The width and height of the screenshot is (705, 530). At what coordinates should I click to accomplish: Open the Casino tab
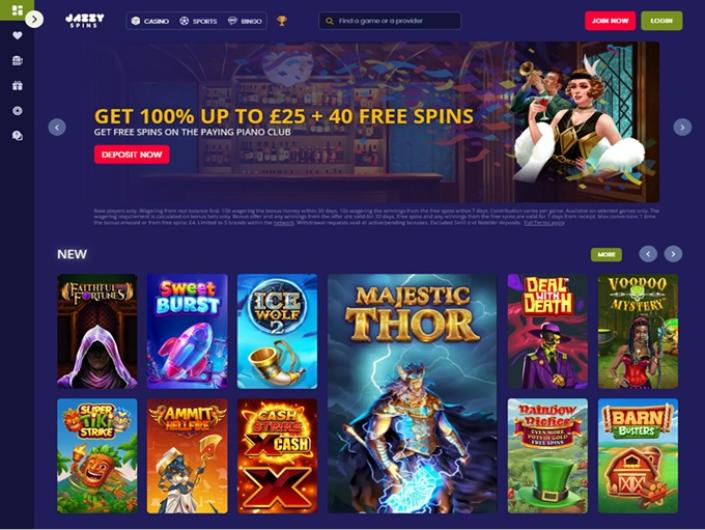click(150, 21)
